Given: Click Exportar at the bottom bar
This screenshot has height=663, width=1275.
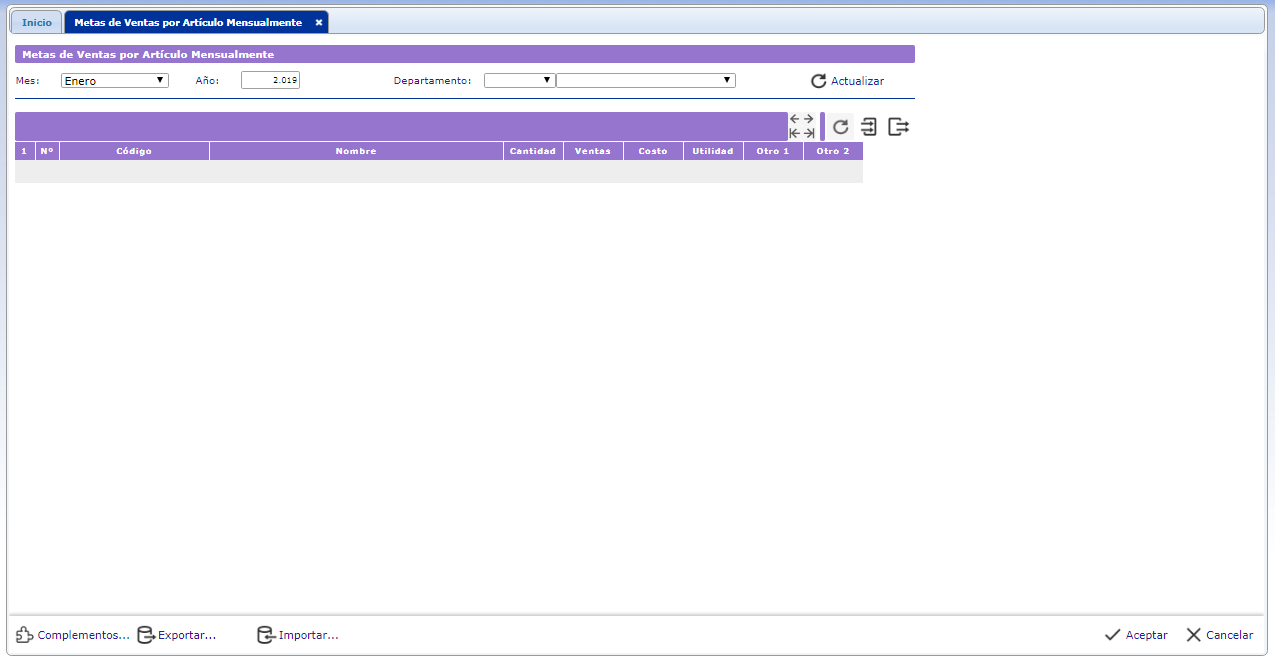Looking at the screenshot, I should [176, 635].
